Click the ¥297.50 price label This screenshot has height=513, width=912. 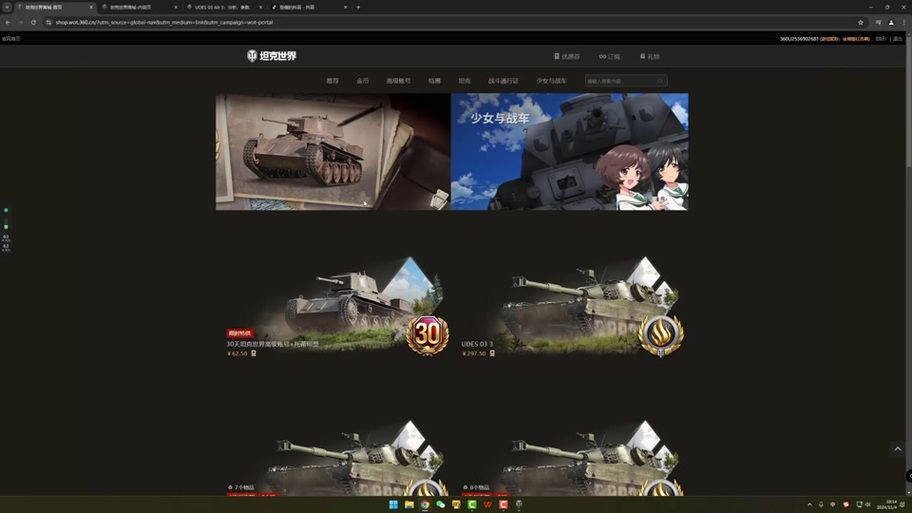click(x=474, y=353)
